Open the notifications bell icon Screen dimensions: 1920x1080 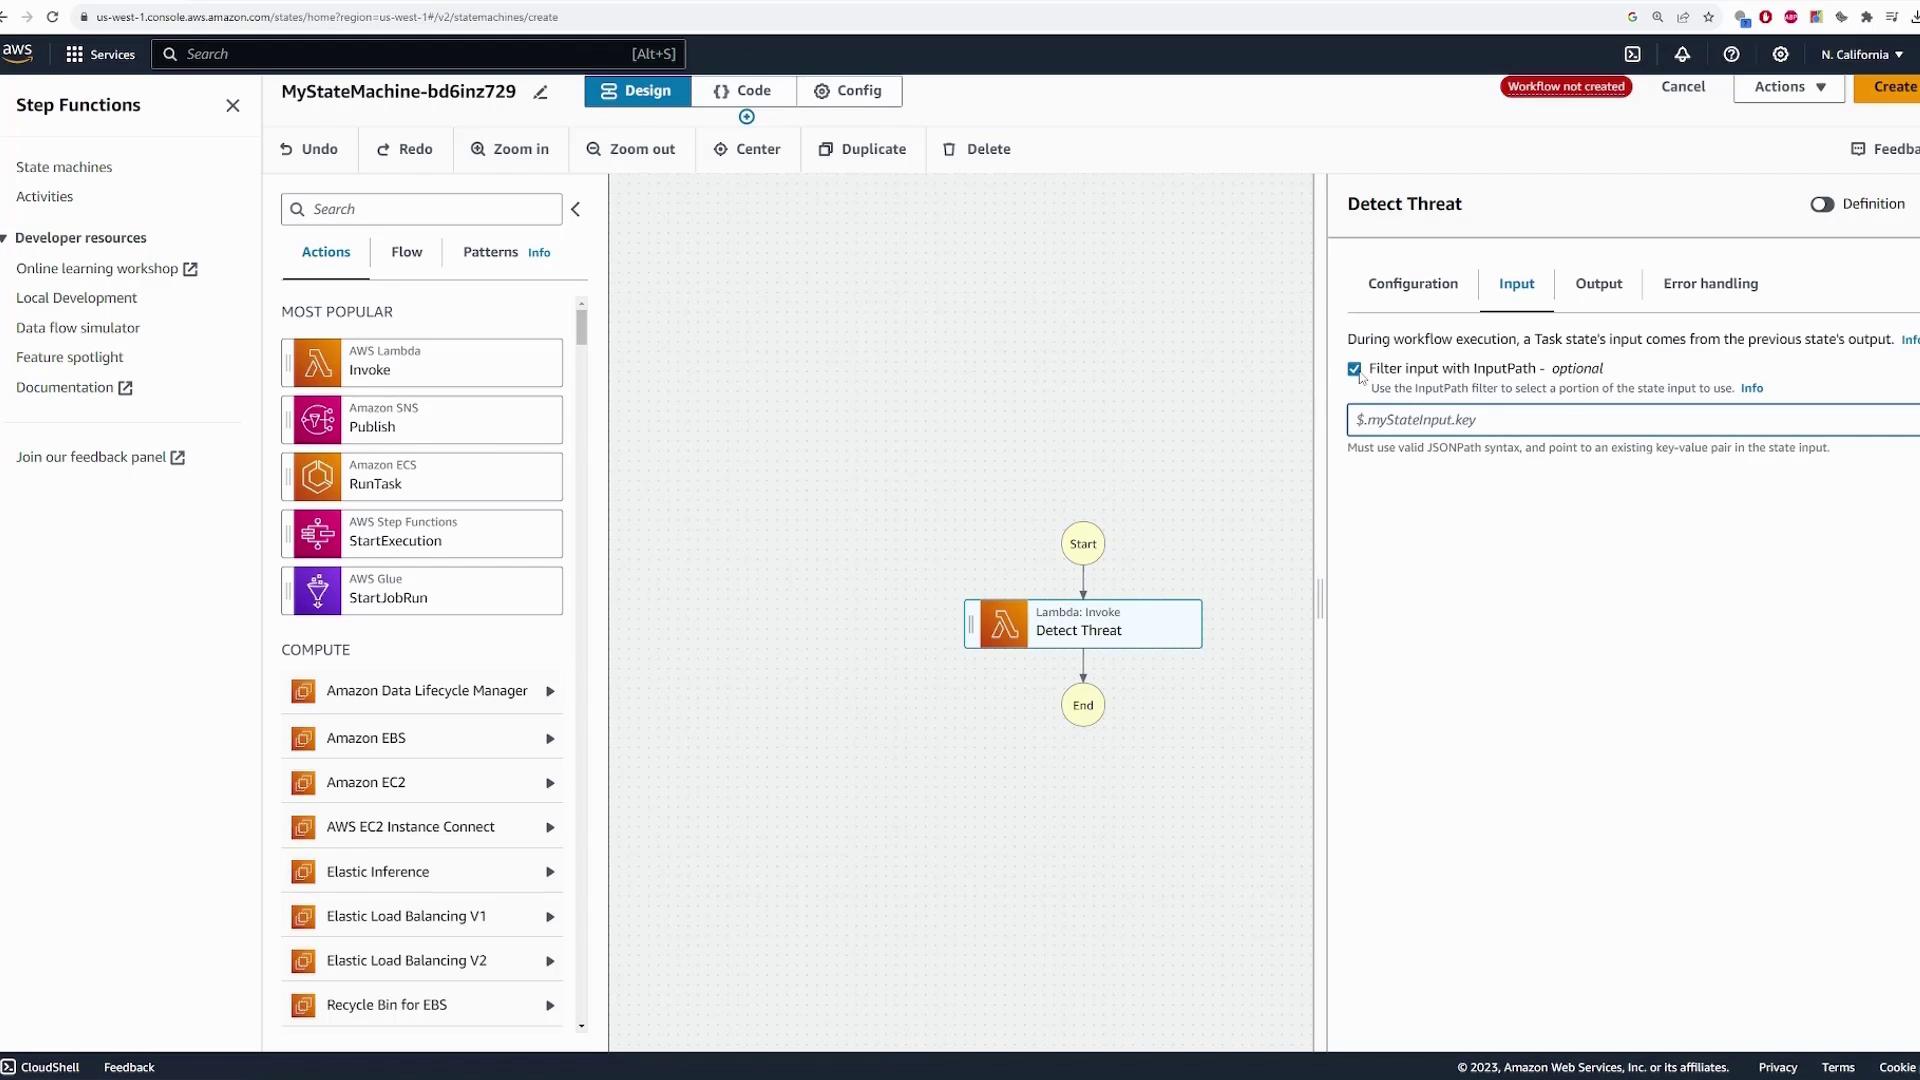tap(1682, 55)
